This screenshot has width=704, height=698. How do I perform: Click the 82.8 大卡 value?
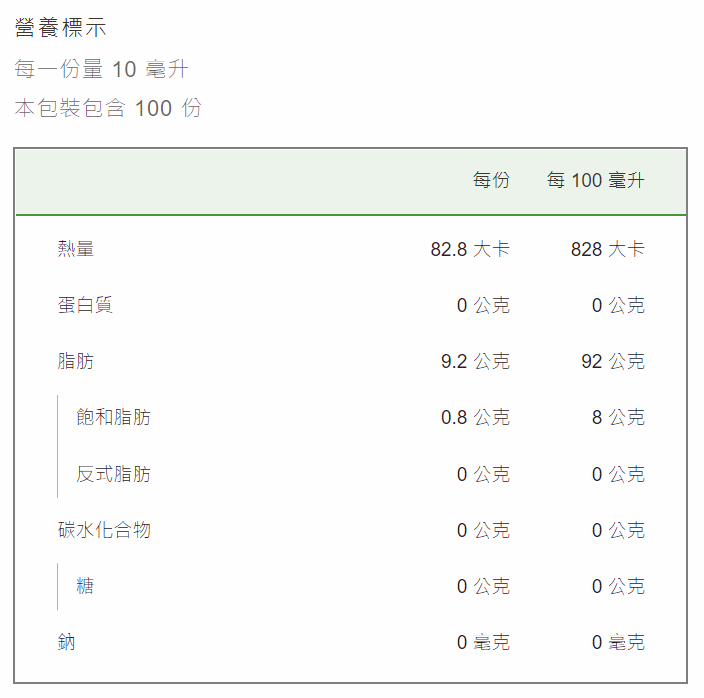(470, 249)
